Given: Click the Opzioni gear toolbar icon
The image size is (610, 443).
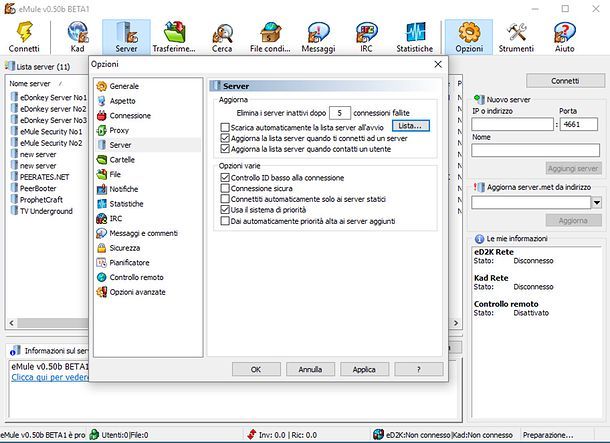Looking at the screenshot, I should [469, 37].
